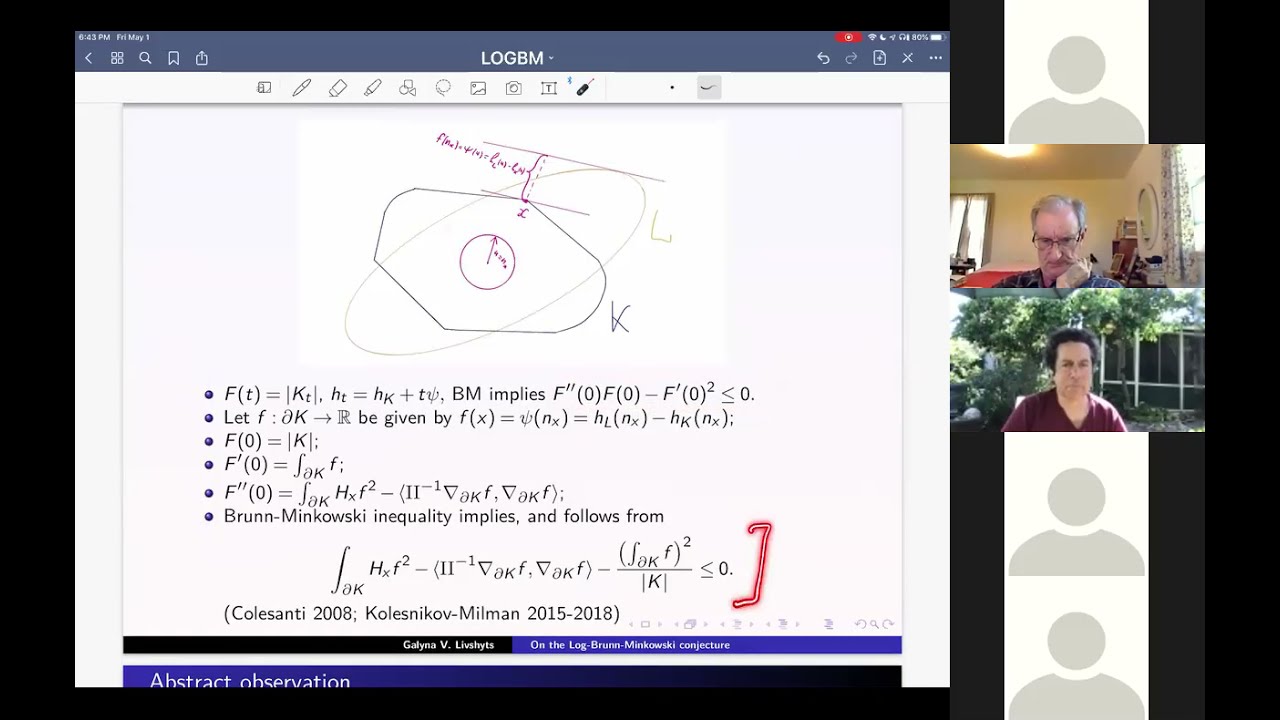1280x720 pixels.
Task: Select the Text box tool
Action: pyautogui.click(x=548, y=88)
